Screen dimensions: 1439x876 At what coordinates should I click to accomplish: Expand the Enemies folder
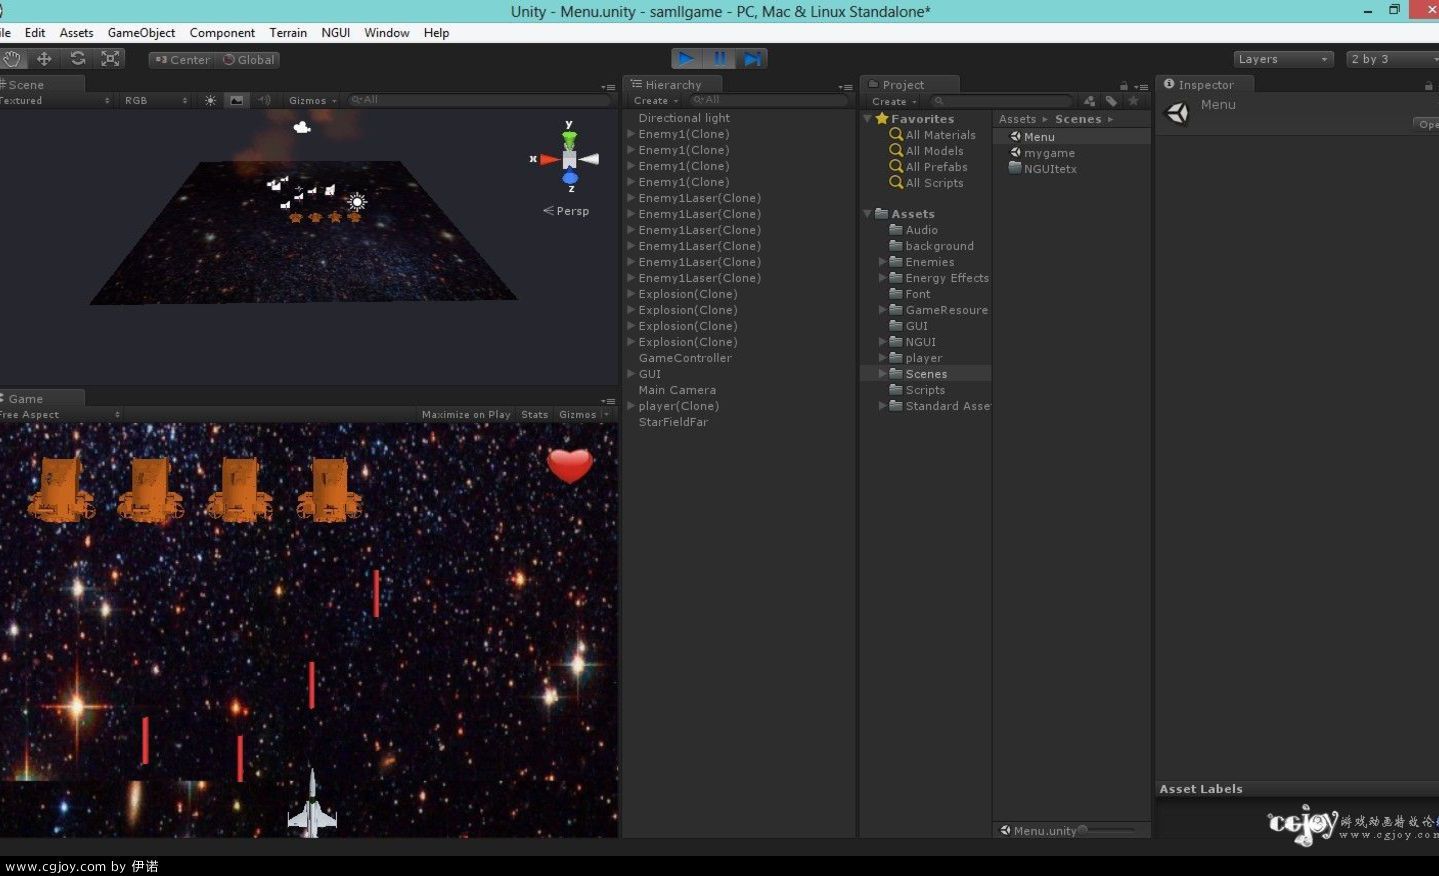[882, 262]
